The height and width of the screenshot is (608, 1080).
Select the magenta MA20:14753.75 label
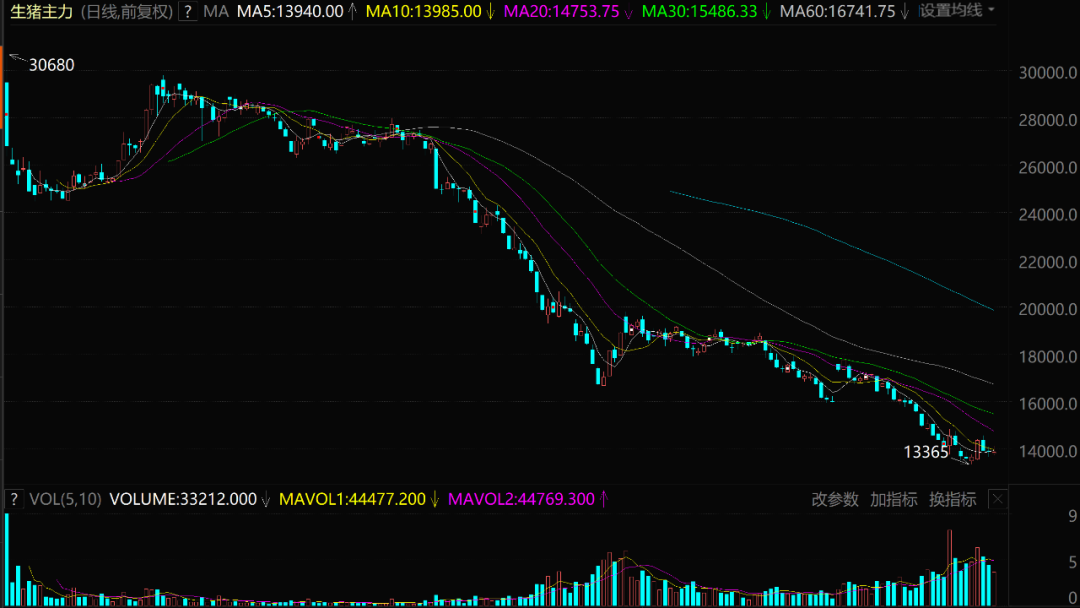tap(561, 11)
